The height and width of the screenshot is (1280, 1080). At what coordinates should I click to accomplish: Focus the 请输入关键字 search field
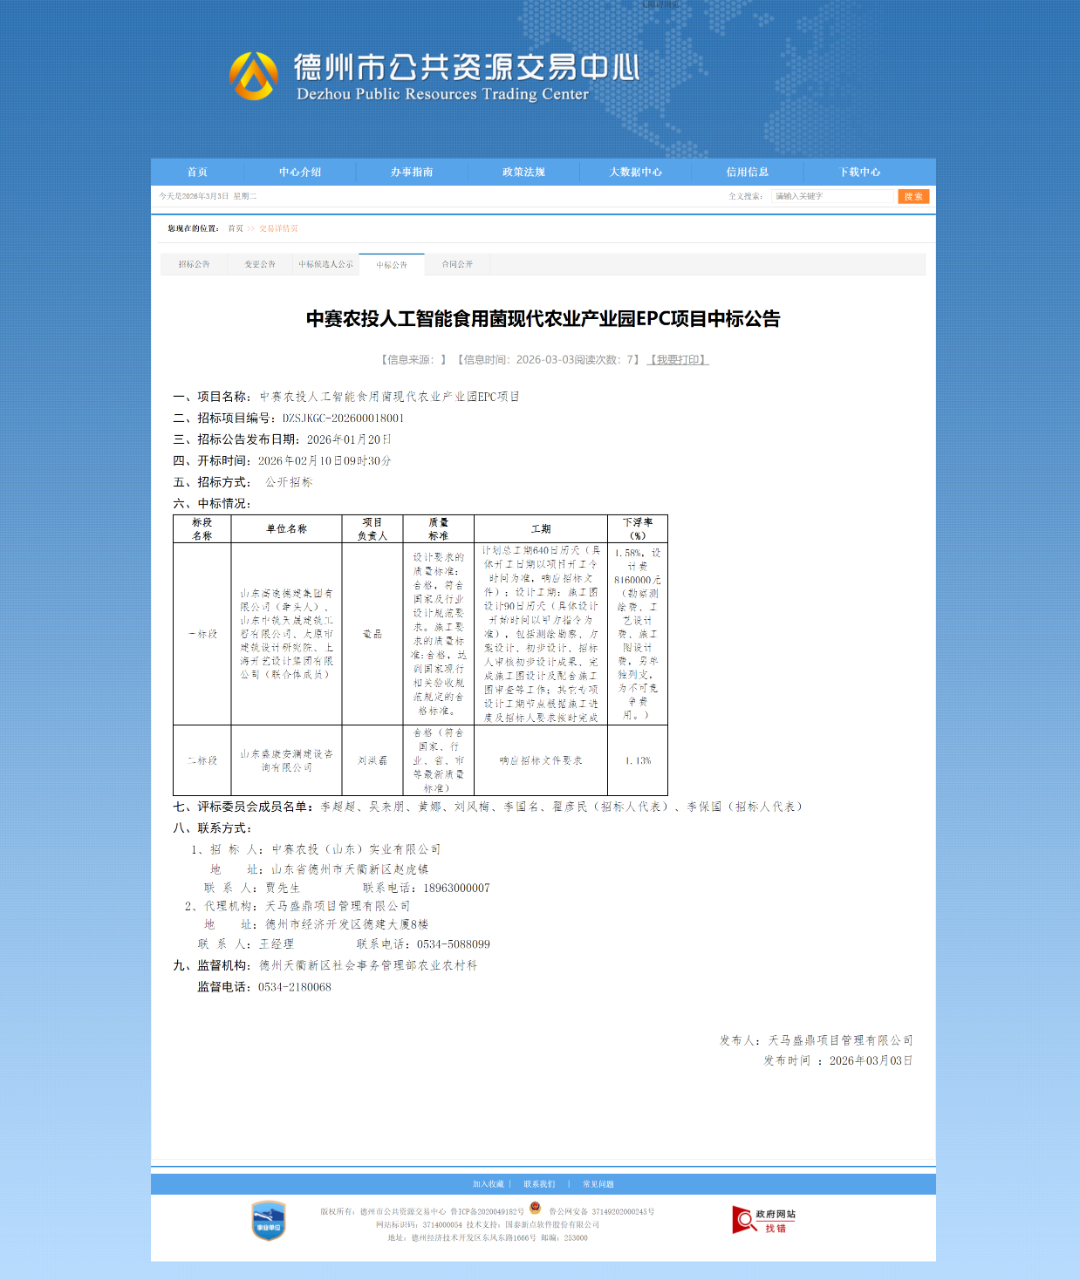pos(832,196)
